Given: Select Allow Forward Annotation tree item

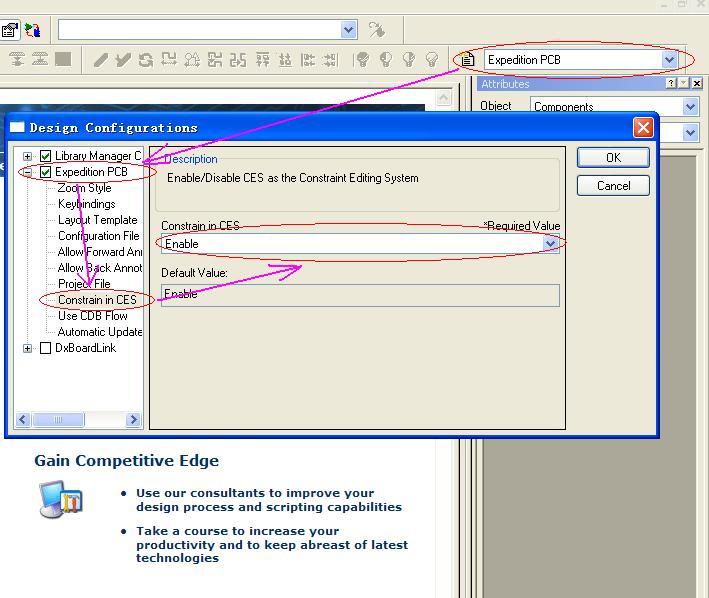Looking at the screenshot, I should 100,252.
